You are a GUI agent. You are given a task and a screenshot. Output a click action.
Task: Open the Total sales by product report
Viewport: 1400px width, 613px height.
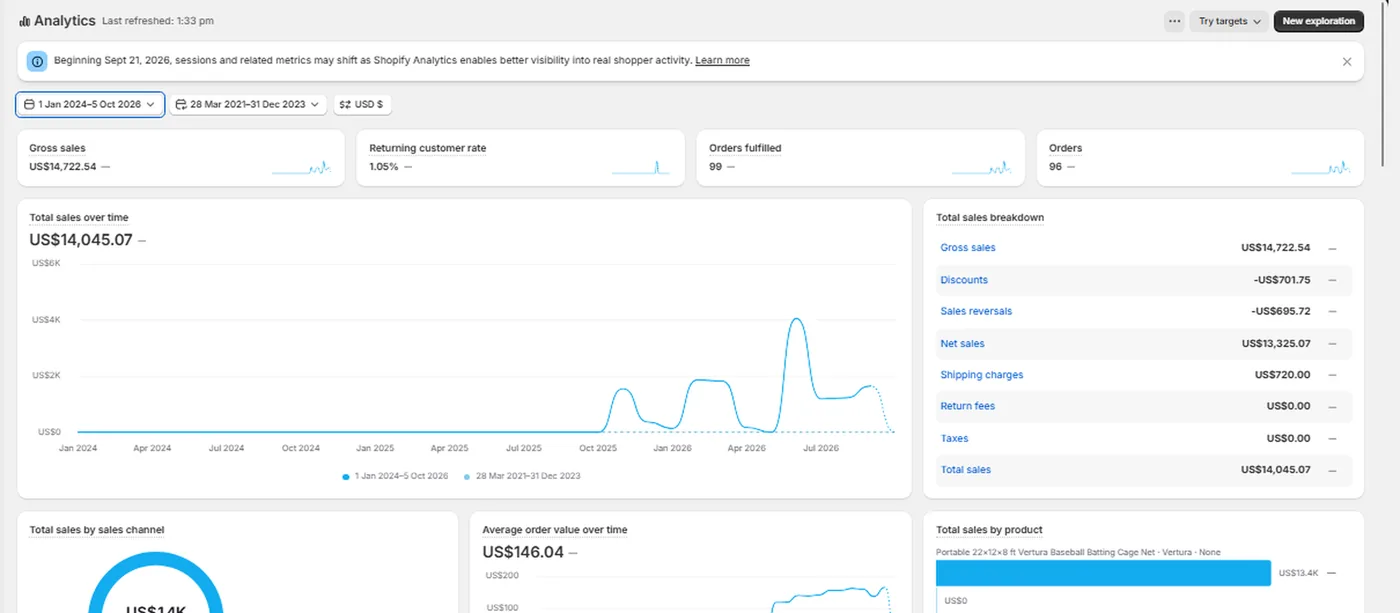coord(989,530)
